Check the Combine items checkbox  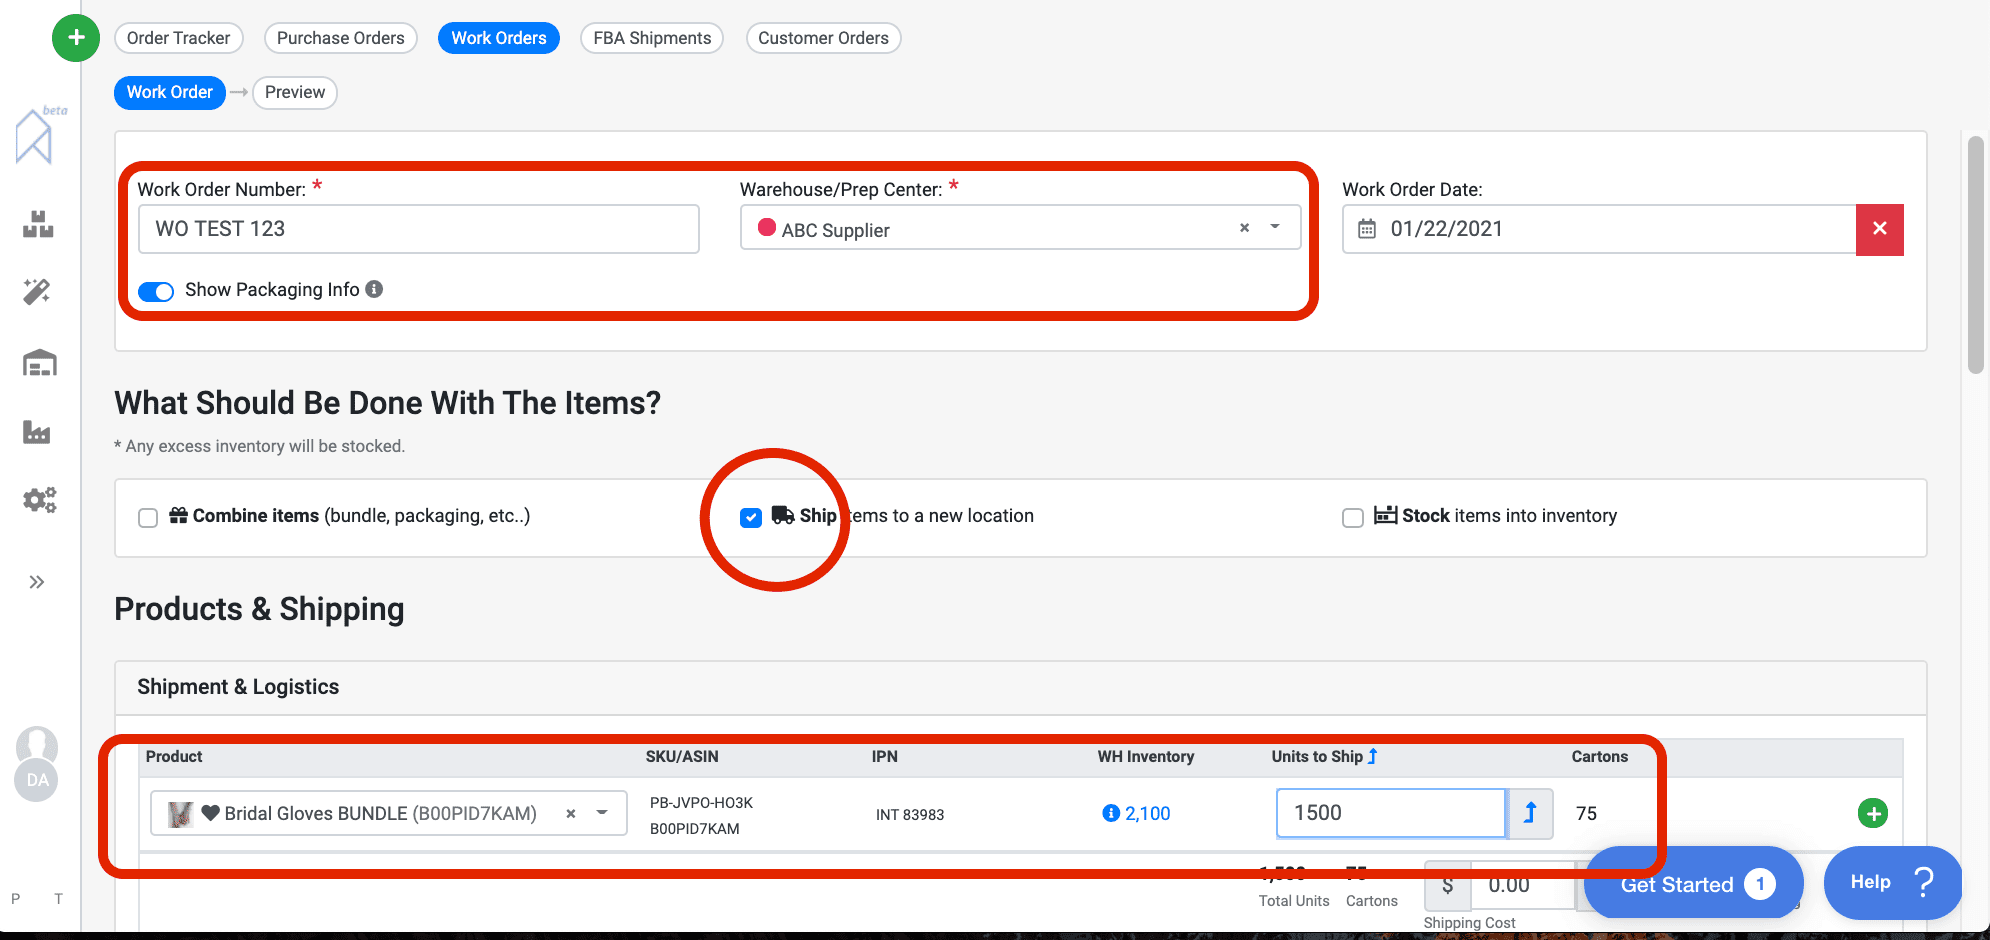tap(148, 517)
